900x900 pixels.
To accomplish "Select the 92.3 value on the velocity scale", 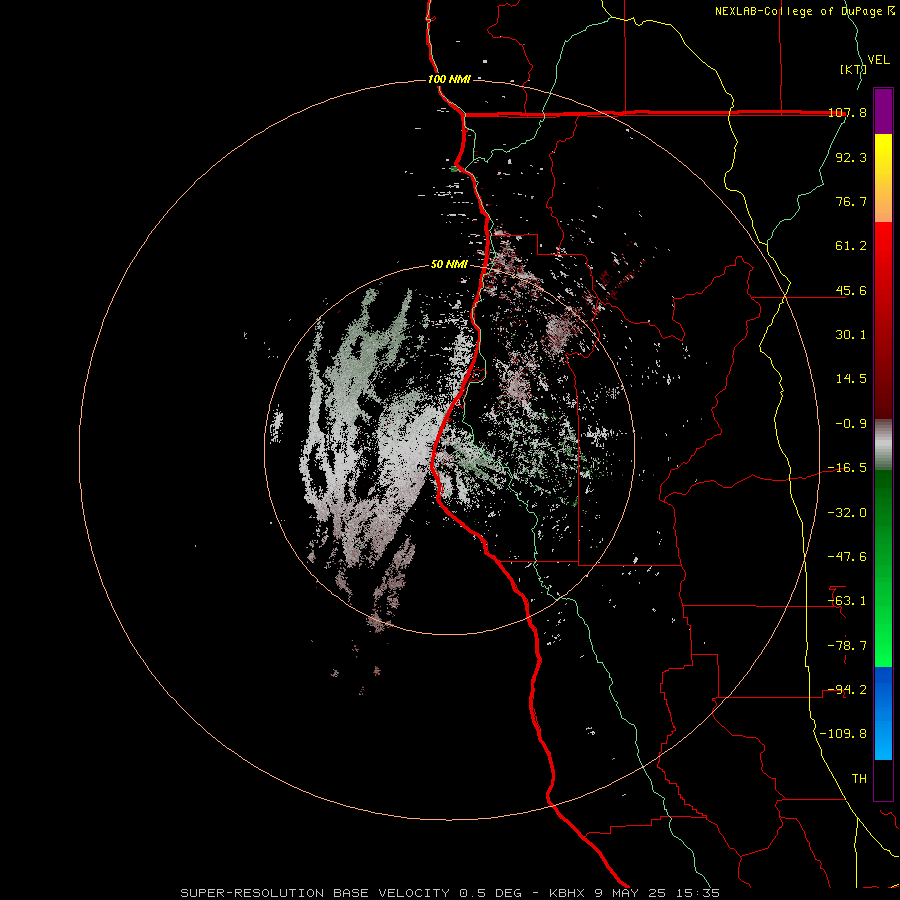I will pos(851,157).
